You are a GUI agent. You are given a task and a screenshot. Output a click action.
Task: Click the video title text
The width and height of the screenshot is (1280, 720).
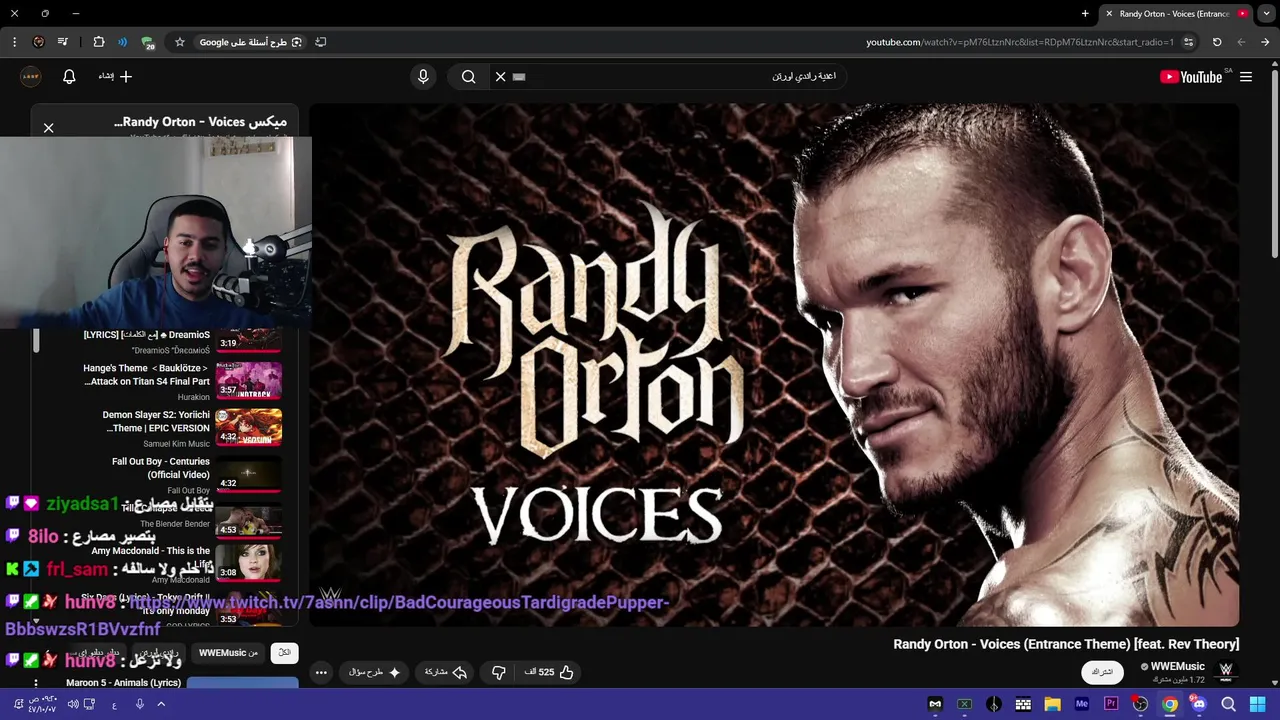(1066, 644)
